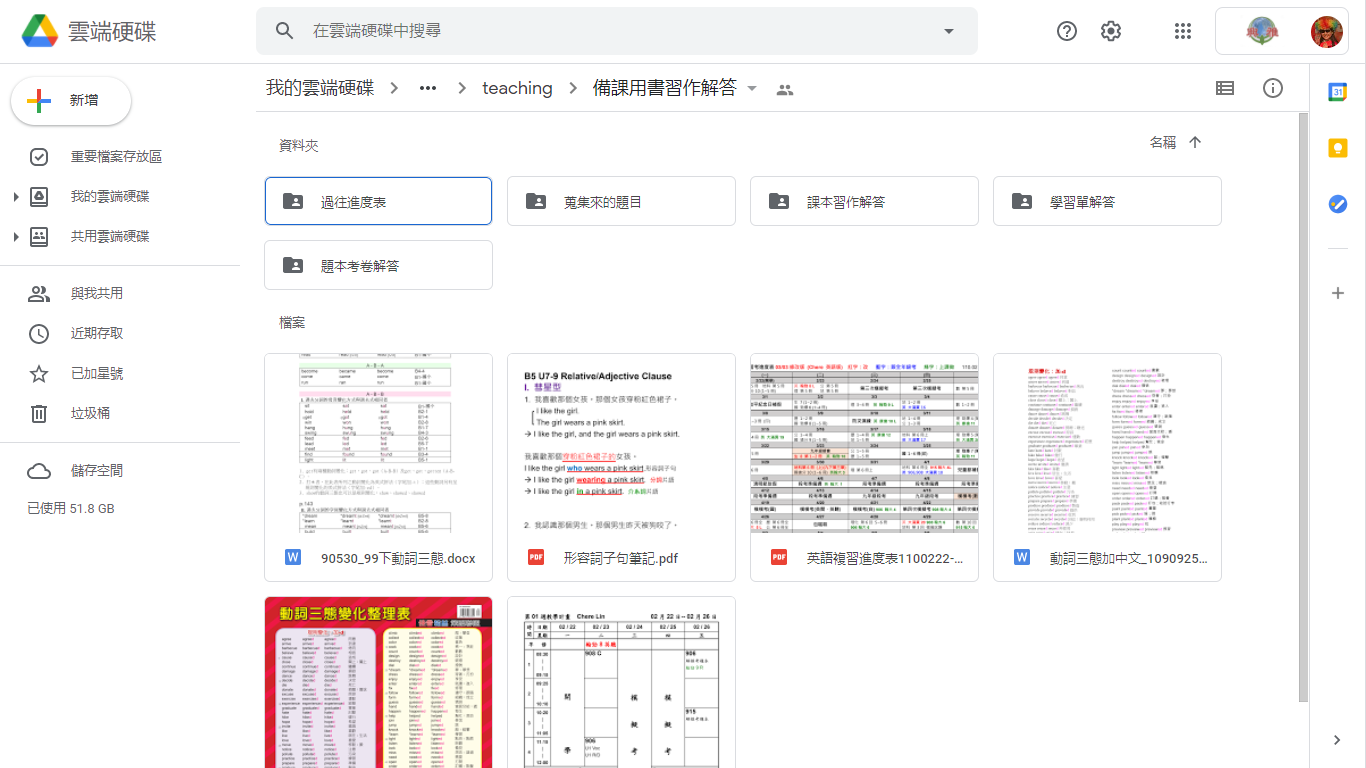The width and height of the screenshot is (1366, 768).
Task: Open search options dropdown arrow
Action: (949, 31)
